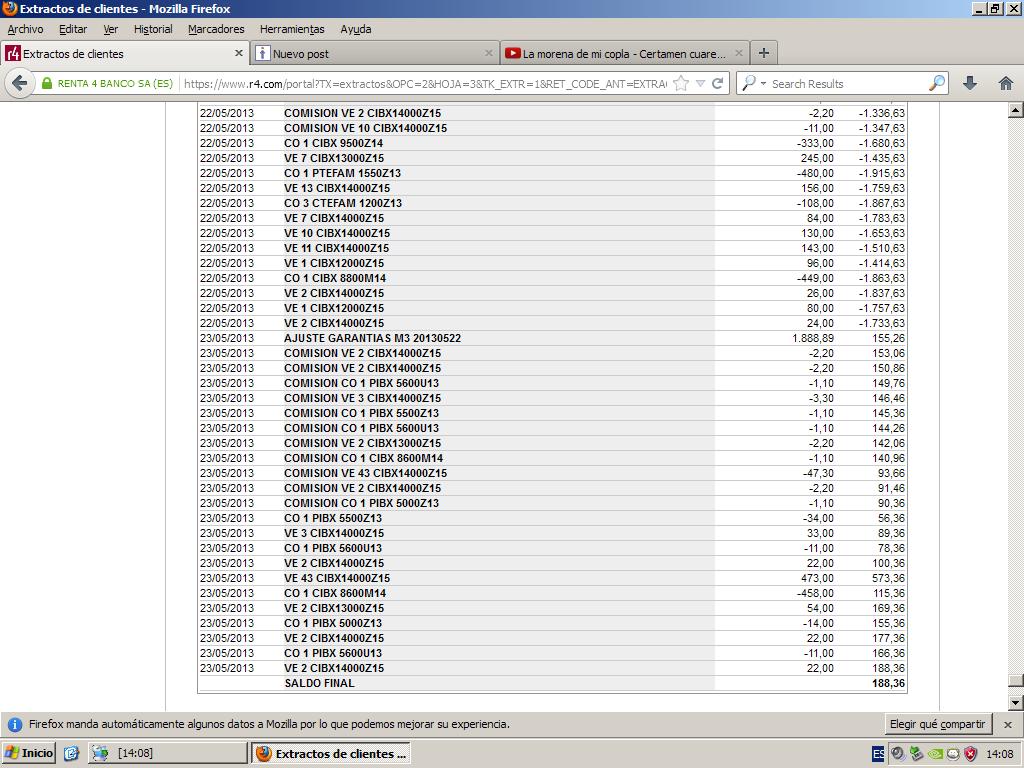This screenshot has height=768, width=1024.
Task: Close the Extractos de clientes tab
Action: click(238, 54)
